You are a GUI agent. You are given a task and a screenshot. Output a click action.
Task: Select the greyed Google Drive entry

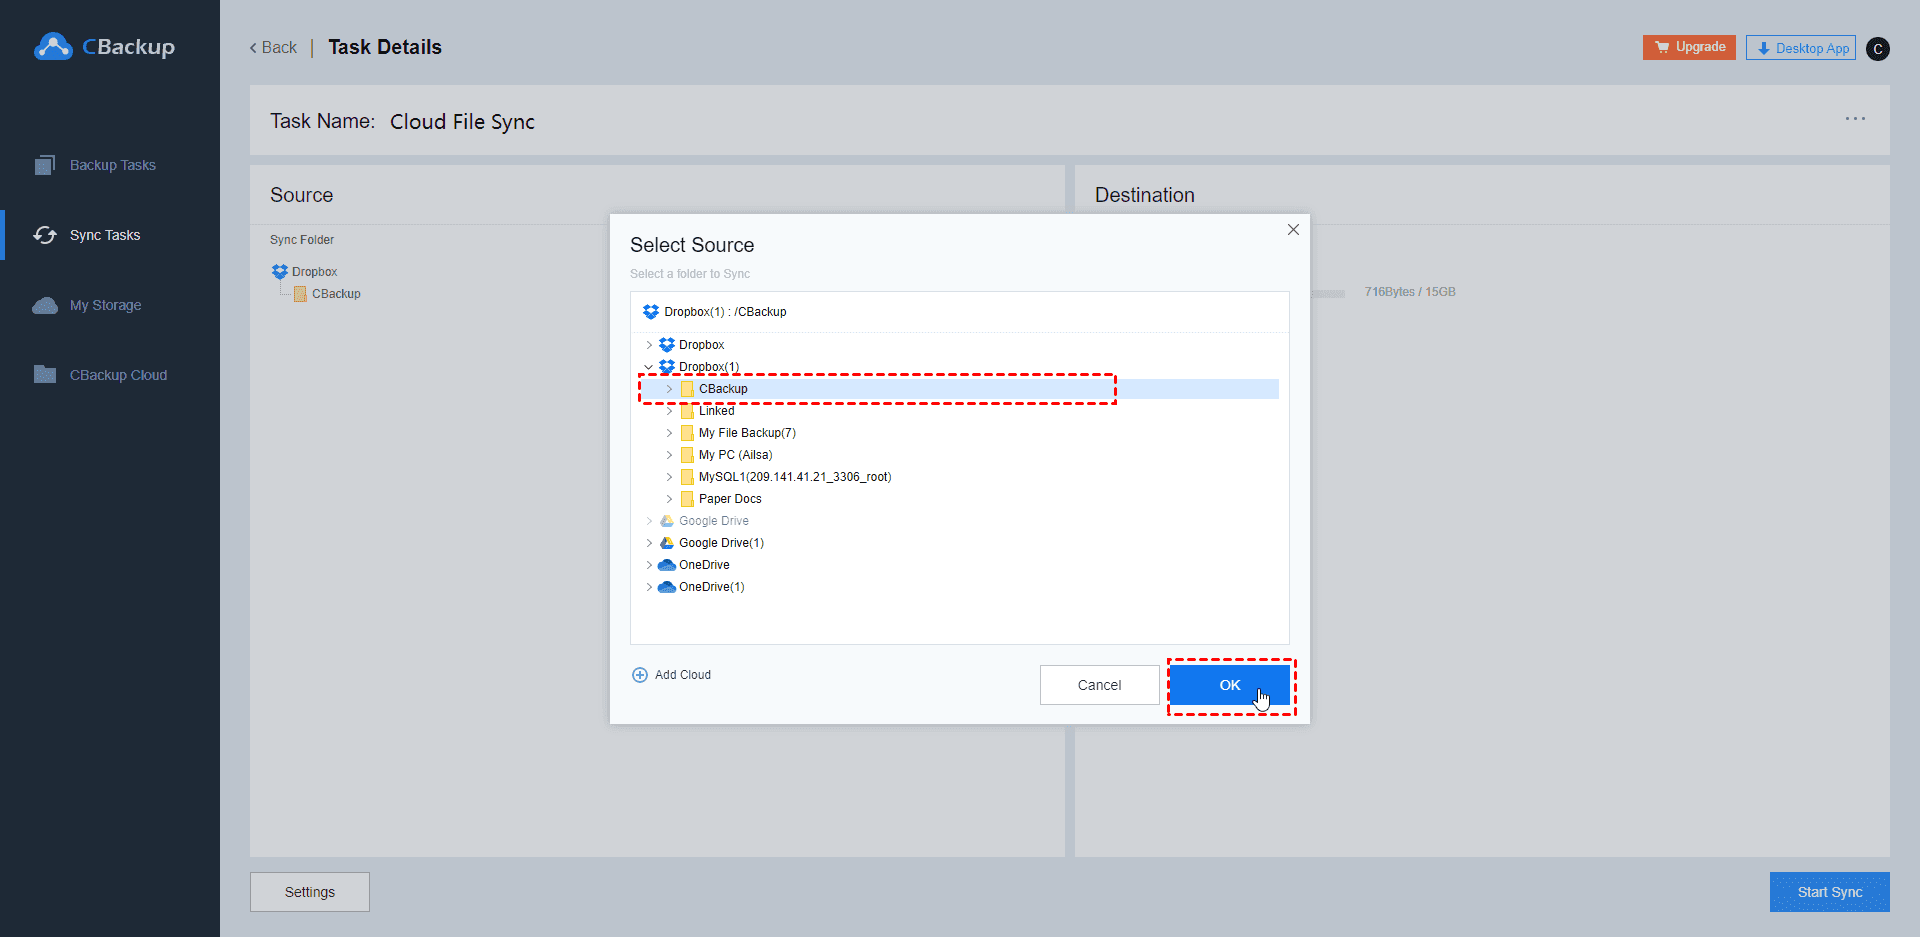714,521
